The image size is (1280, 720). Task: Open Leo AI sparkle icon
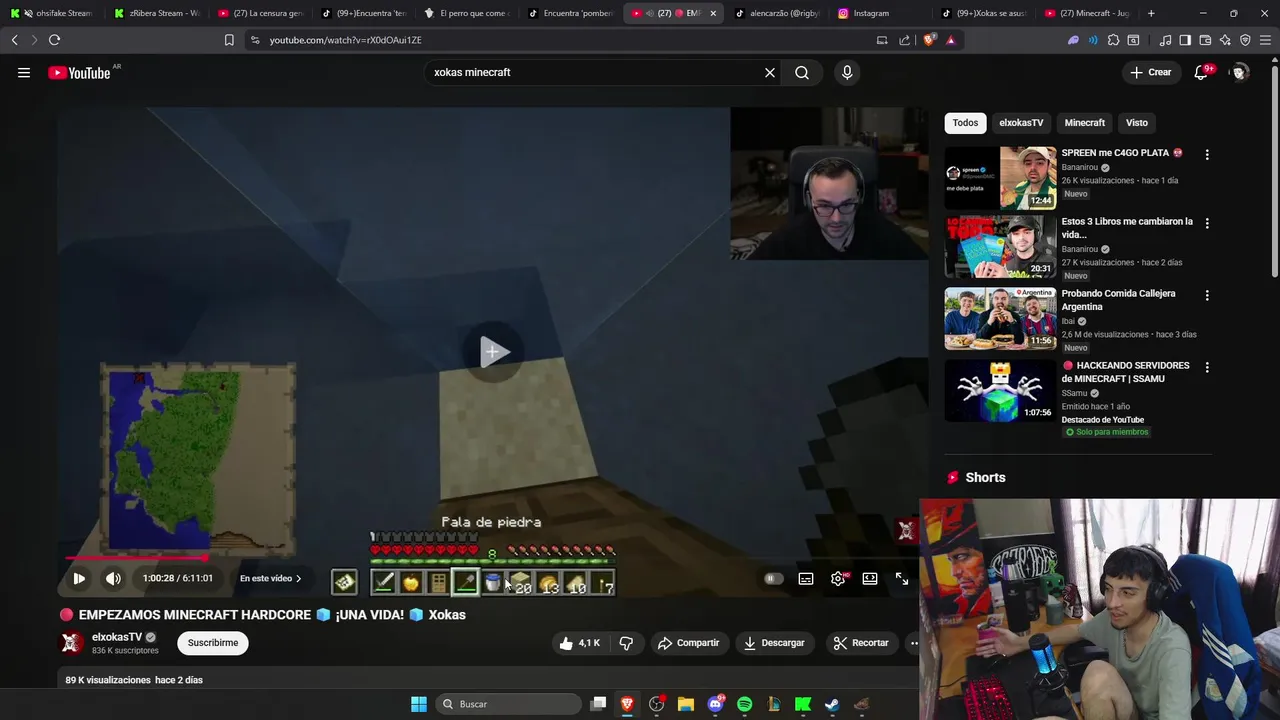coord(1225,40)
